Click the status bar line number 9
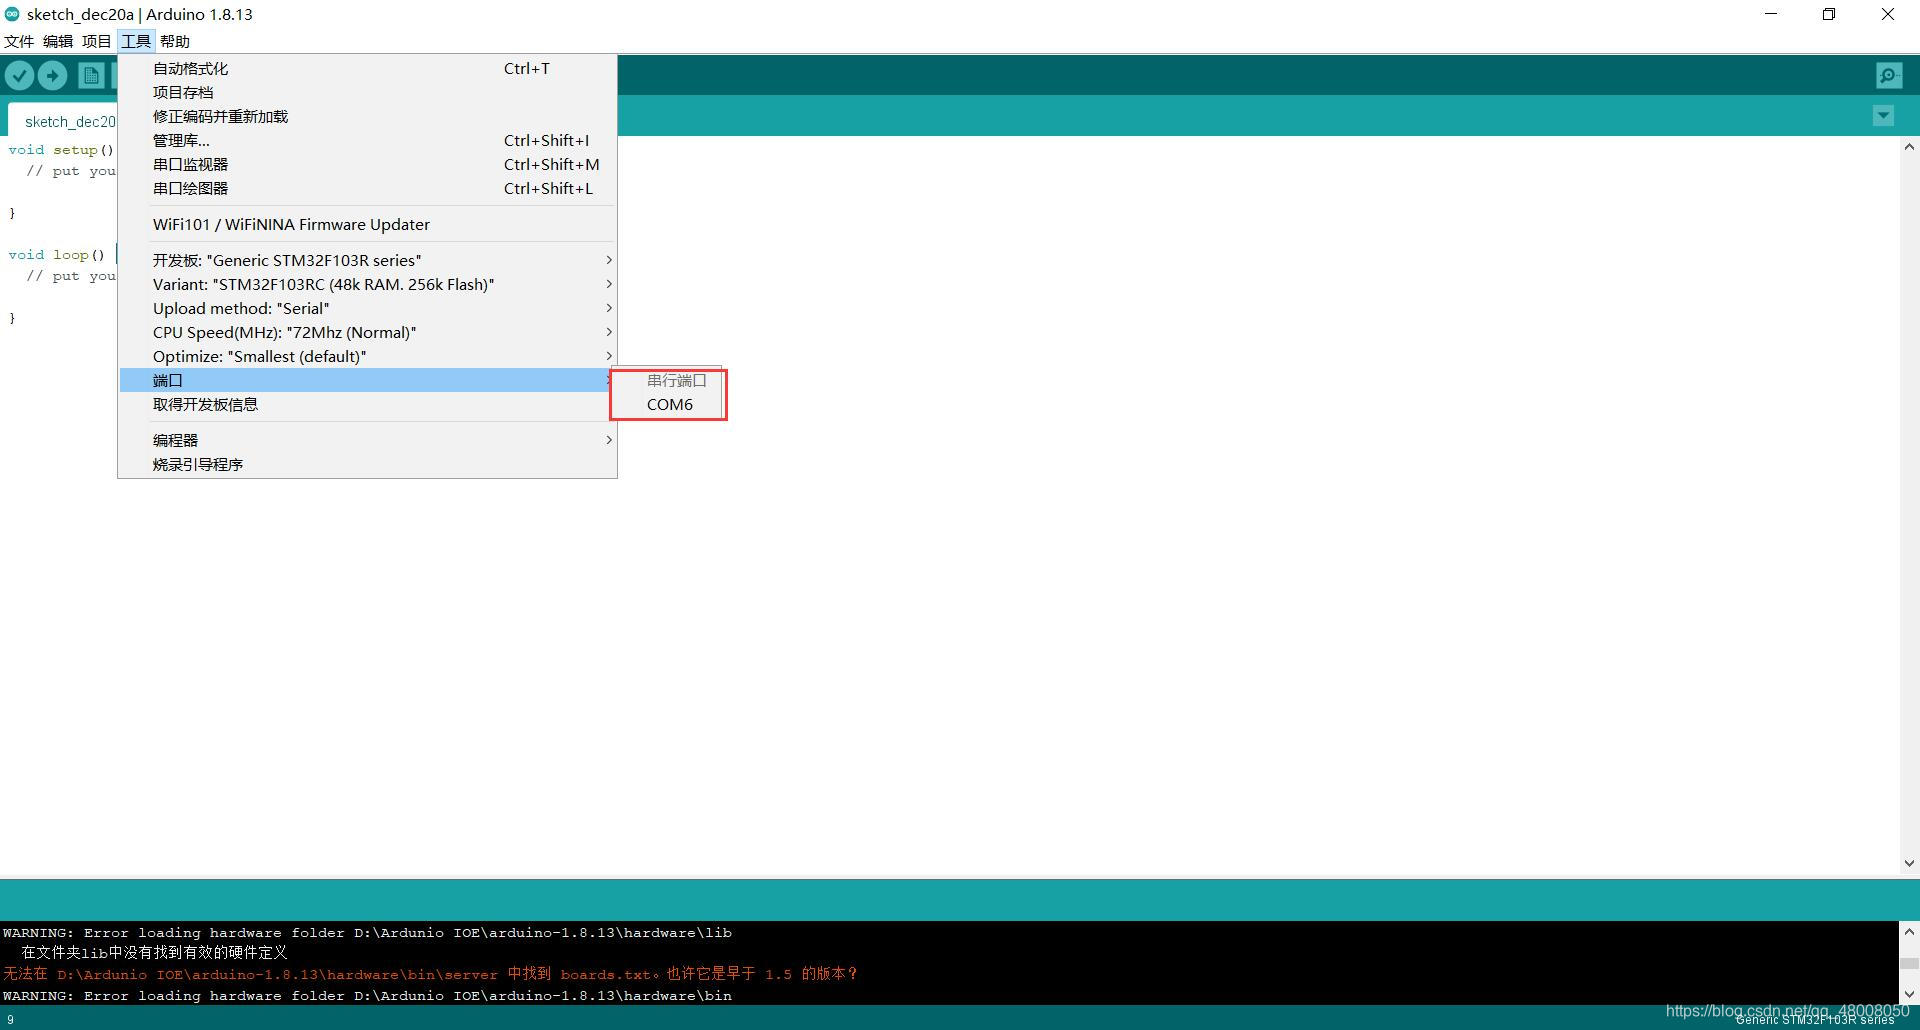This screenshot has height=1030, width=1920. point(10,1020)
